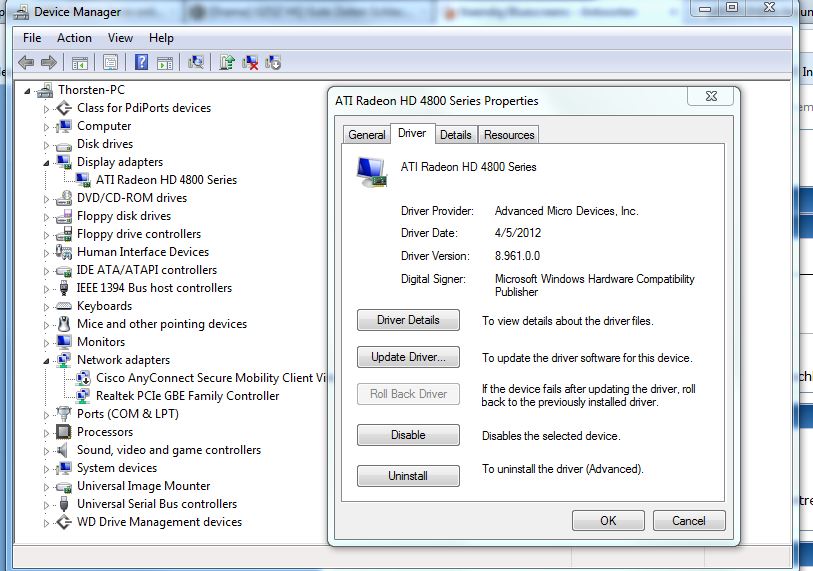Expand the Universal Image Mounter node
Screen dimensions: 813x571
click(x=46, y=486)
